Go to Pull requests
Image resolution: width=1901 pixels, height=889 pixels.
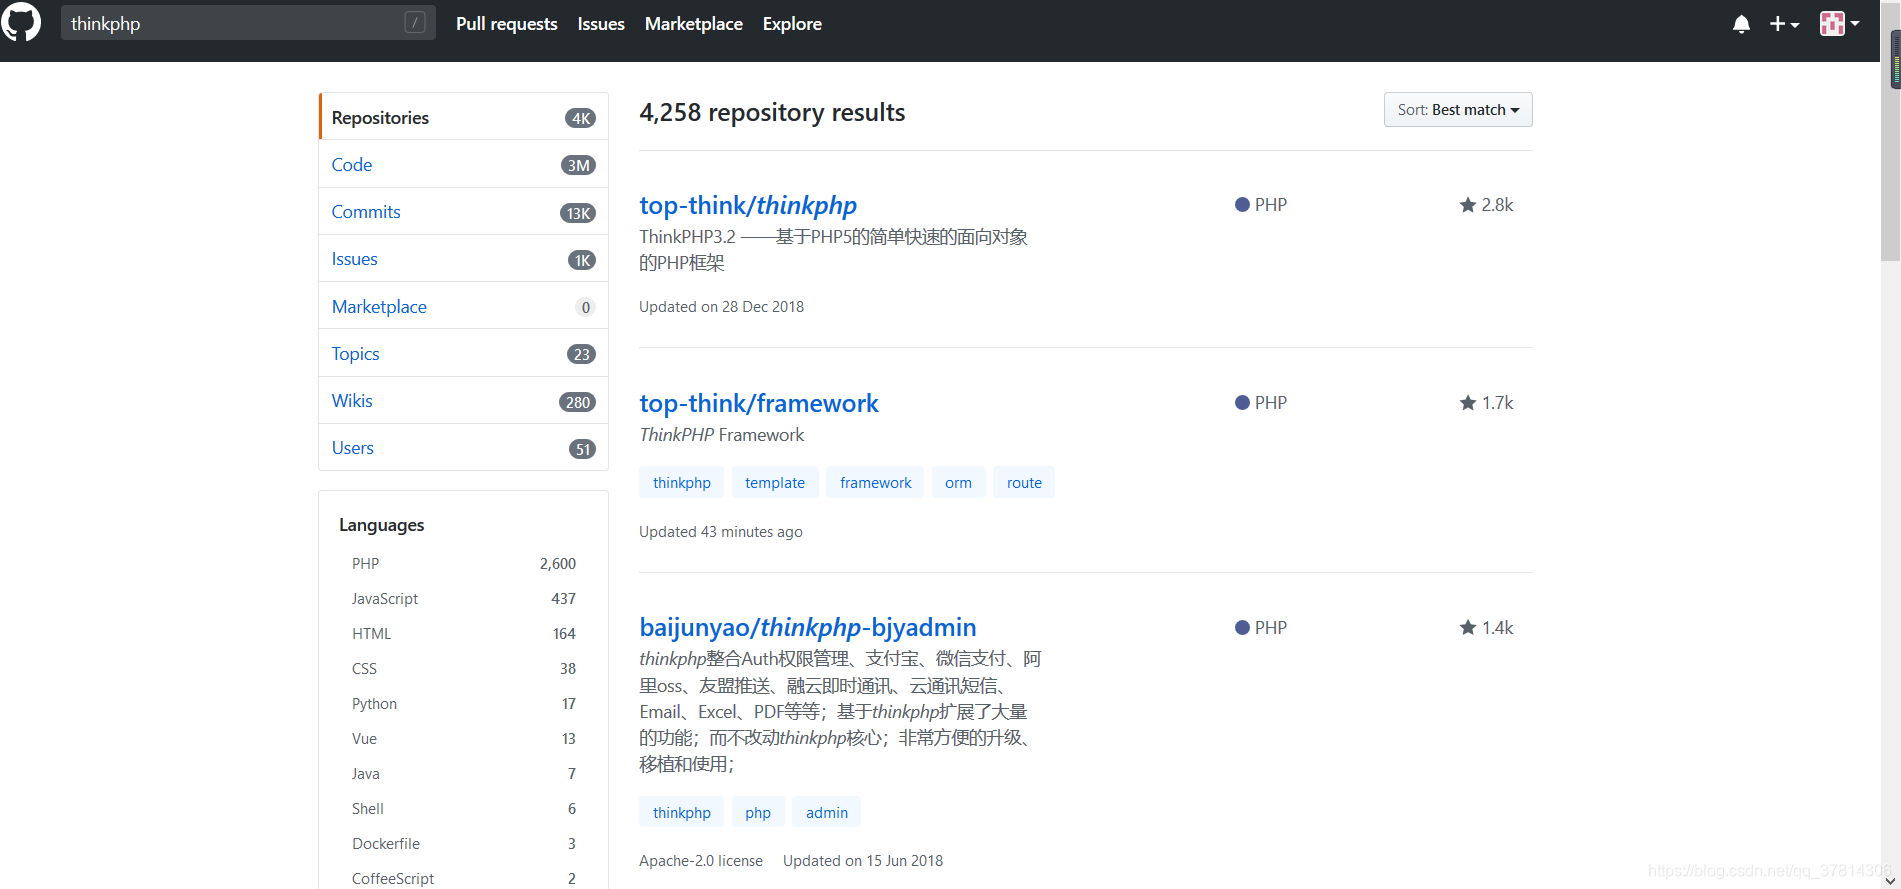506,24
